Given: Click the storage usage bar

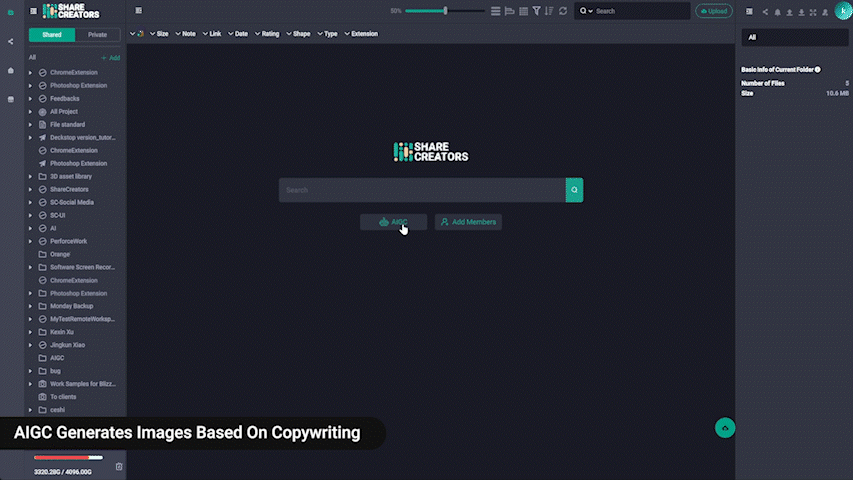Looking at the screenshot, I should pyautogui.click(x=68, y=458).
